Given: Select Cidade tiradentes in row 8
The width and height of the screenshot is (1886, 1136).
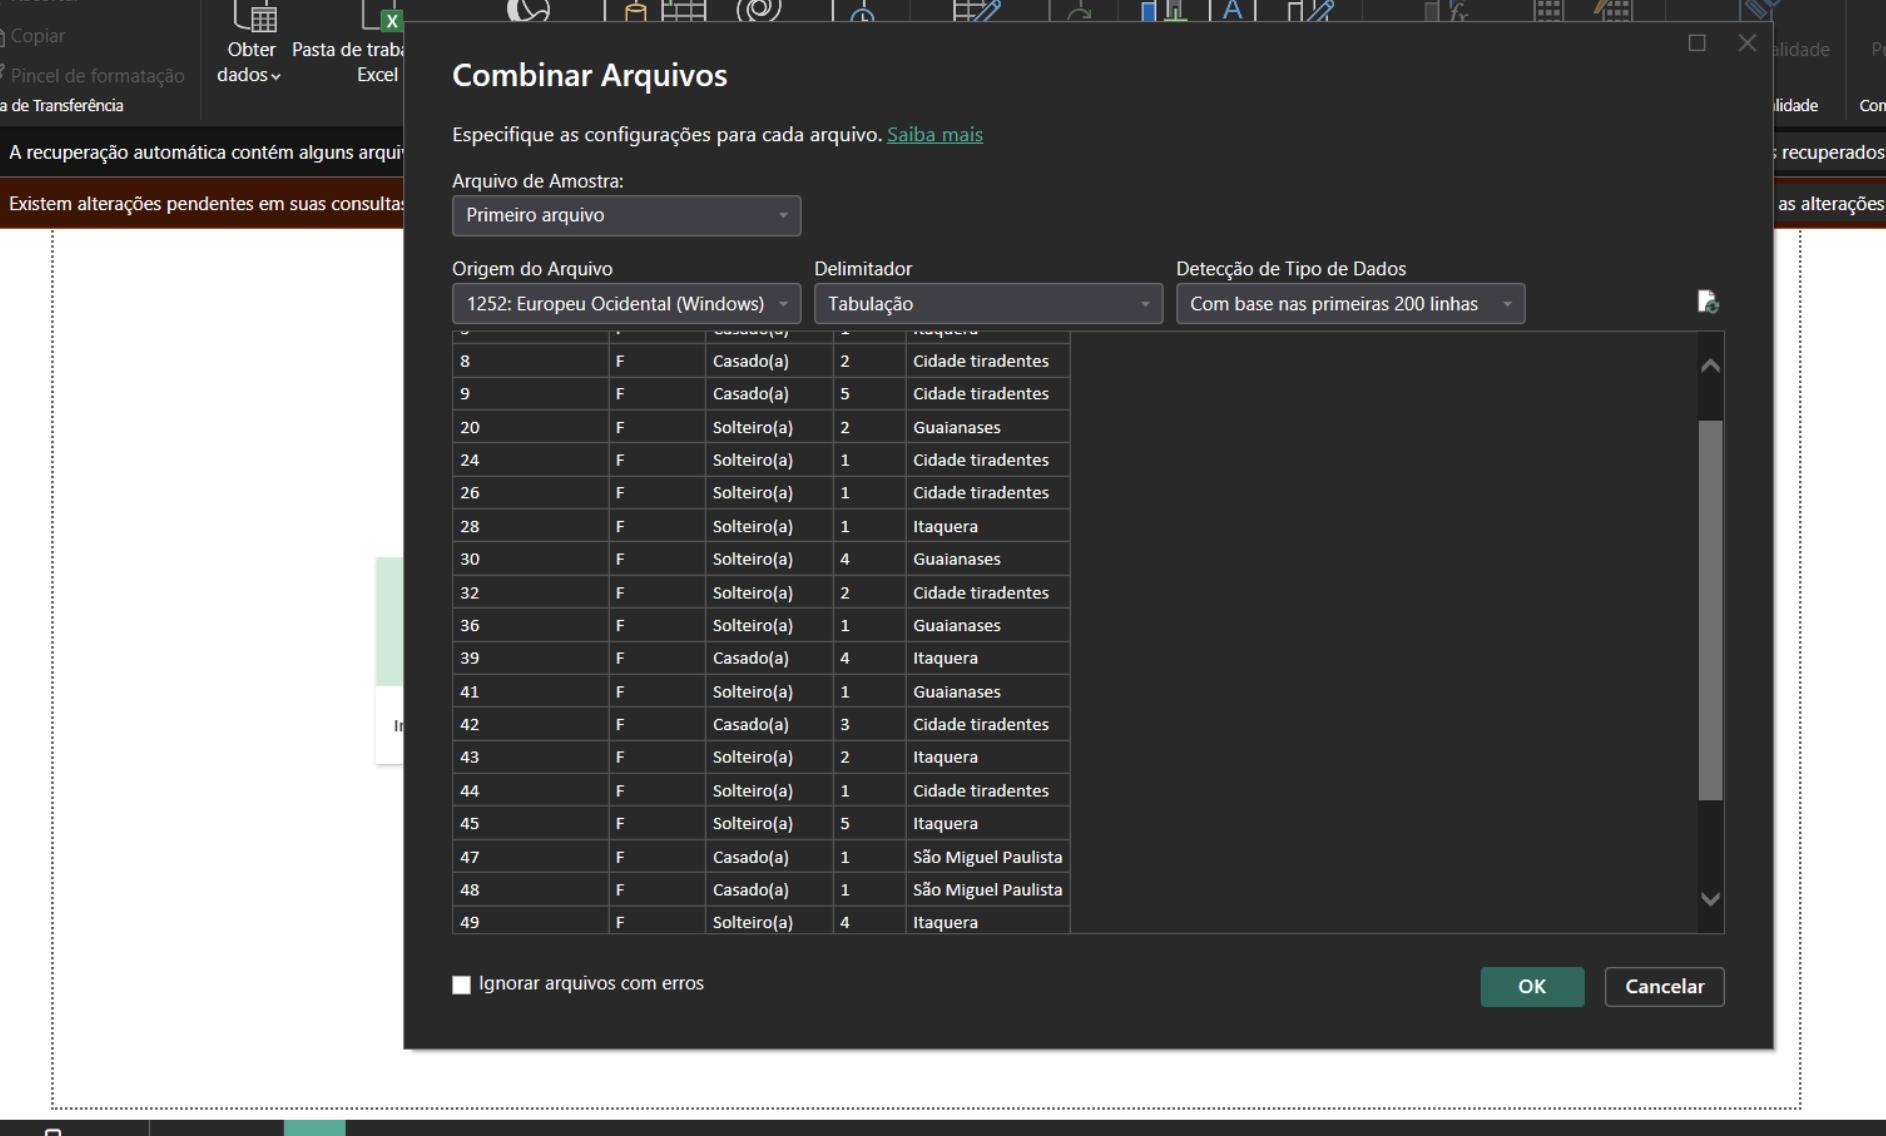Looking at the screenshot, I should click(987, 361).
